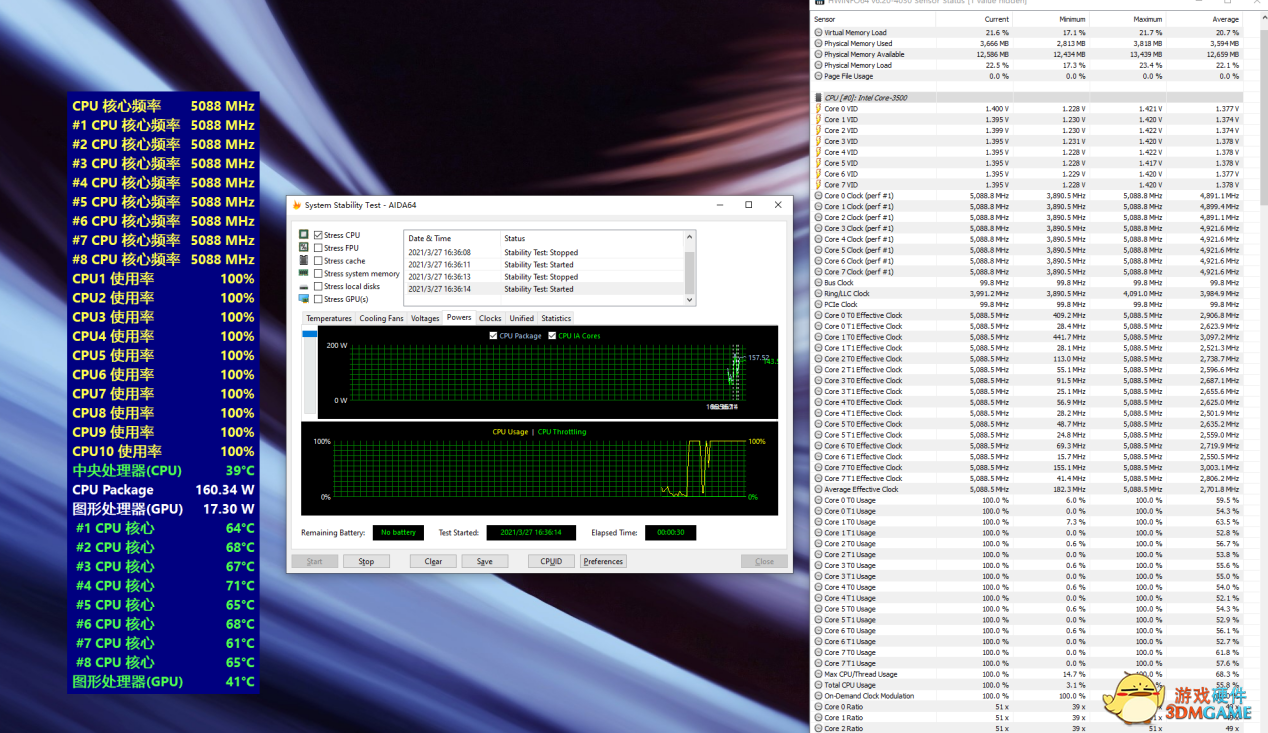This screenshot has height=733, width=1268.
Task: Select the Clocks tab
Action: pyautogui.click(x=490, y=318)
